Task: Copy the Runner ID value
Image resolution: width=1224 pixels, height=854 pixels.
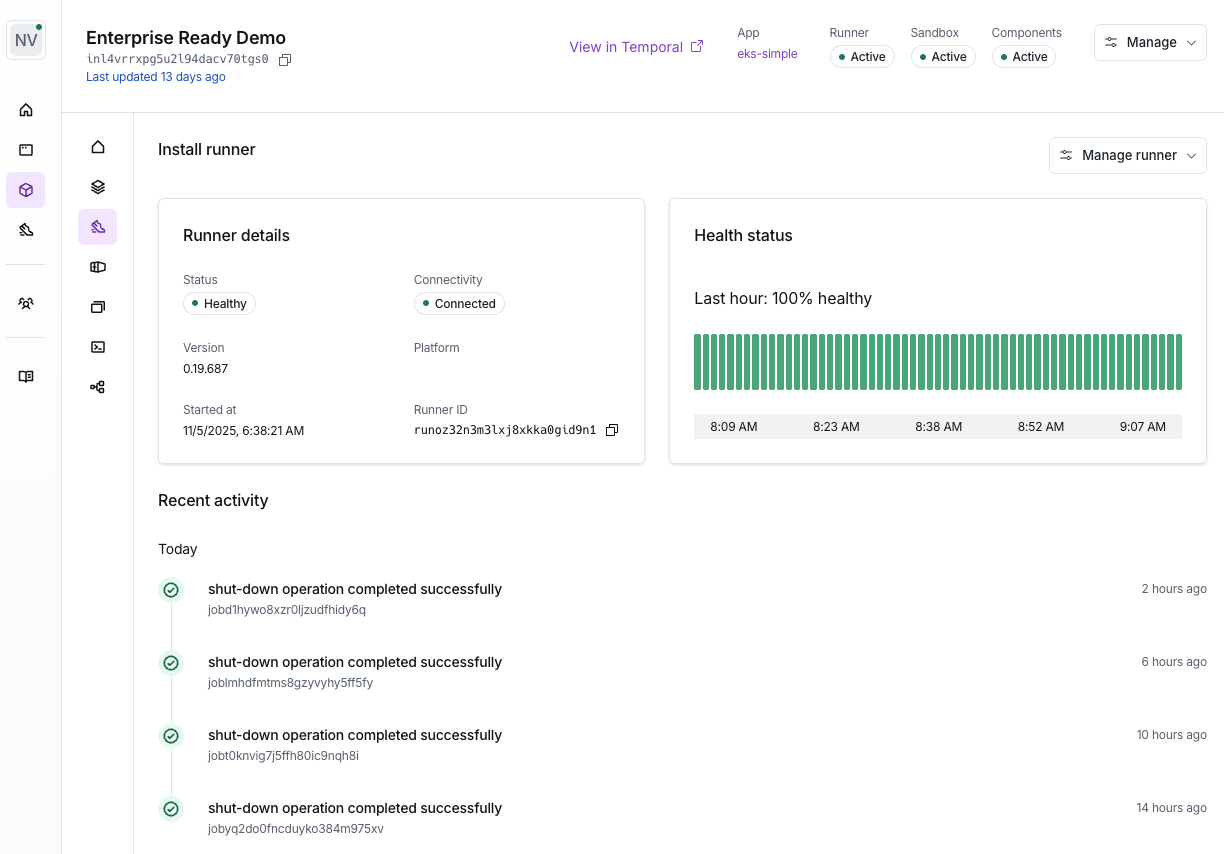Action: pyautogui.click(x=612, y=430)
